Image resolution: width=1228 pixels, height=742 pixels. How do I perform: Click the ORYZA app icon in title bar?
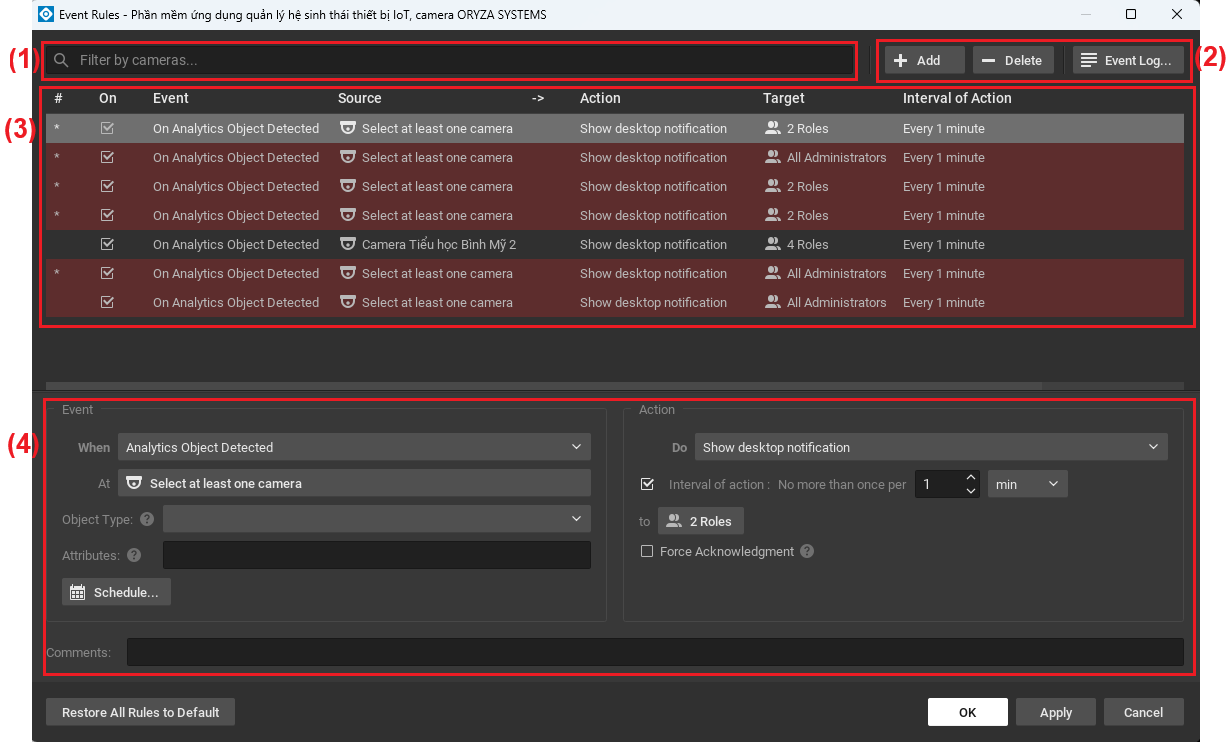tap(45, 15)
